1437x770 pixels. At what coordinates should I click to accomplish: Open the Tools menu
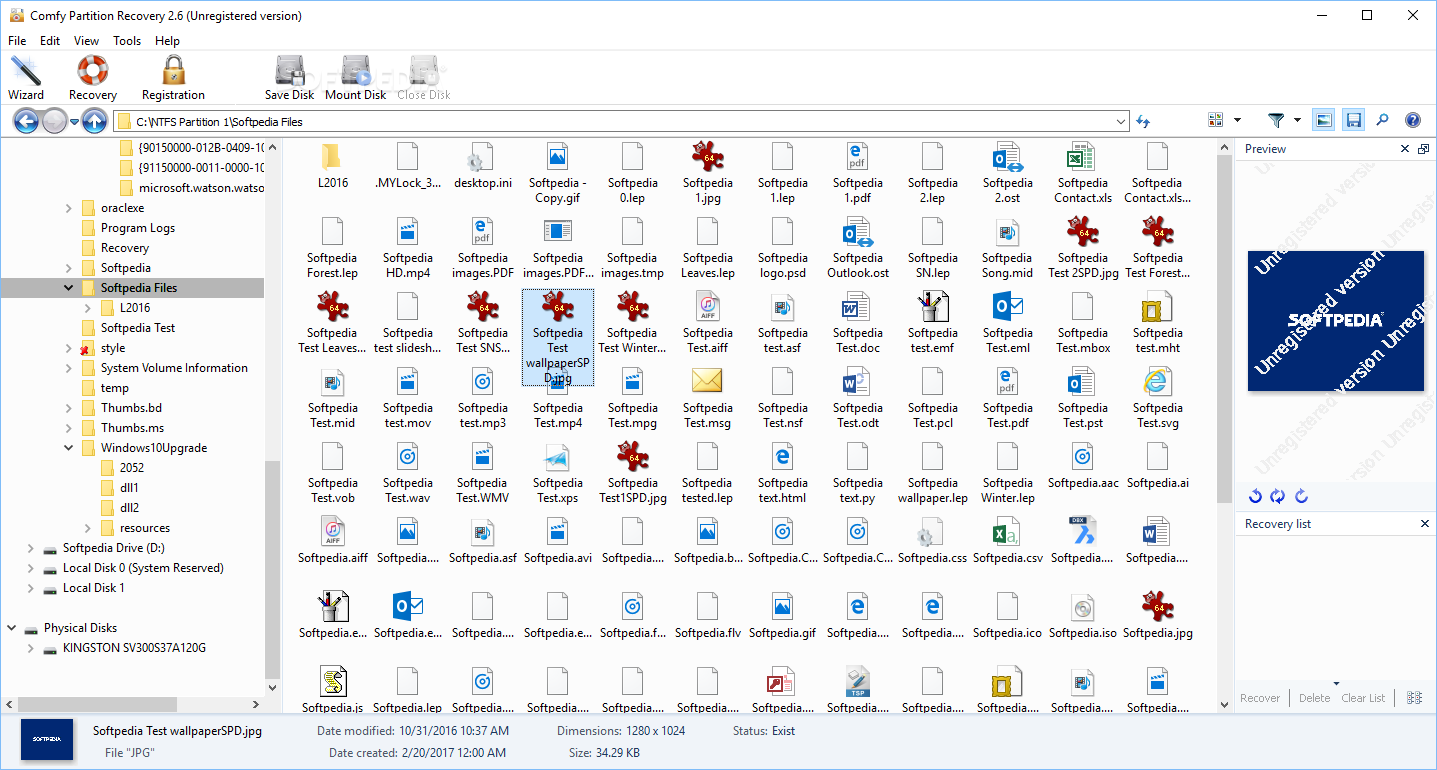click(127, 41)
